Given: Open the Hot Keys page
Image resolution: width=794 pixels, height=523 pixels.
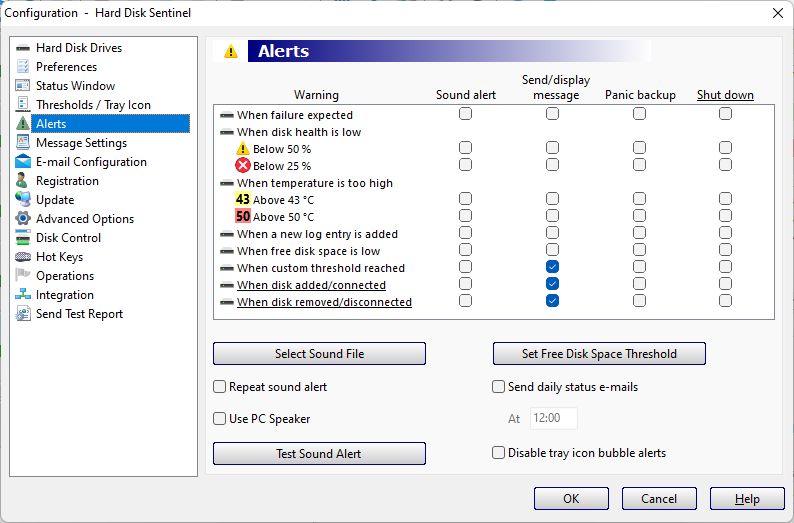Looking at the screenshot, I should tap(59, 257).
